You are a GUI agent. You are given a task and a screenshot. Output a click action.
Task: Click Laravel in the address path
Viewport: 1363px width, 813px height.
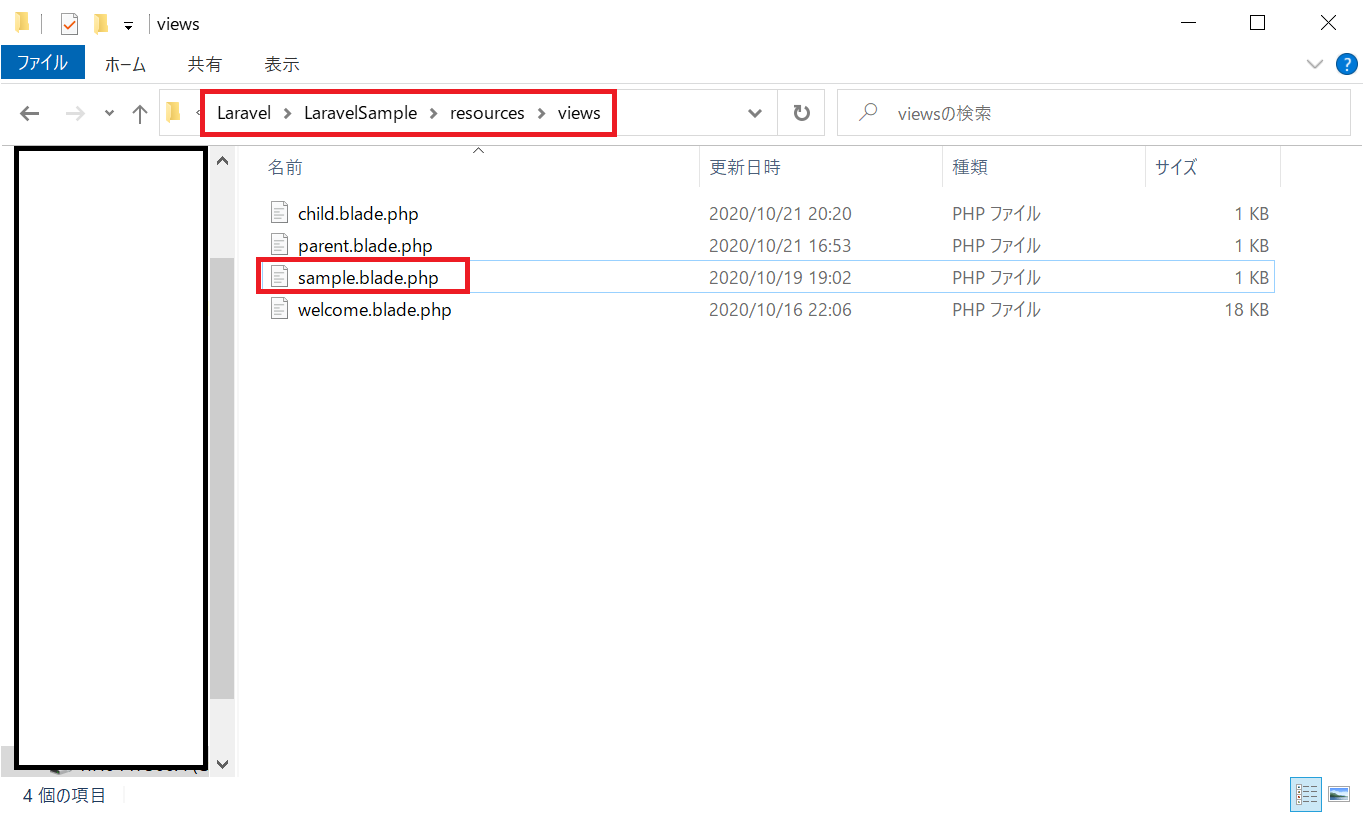point(244,113)
